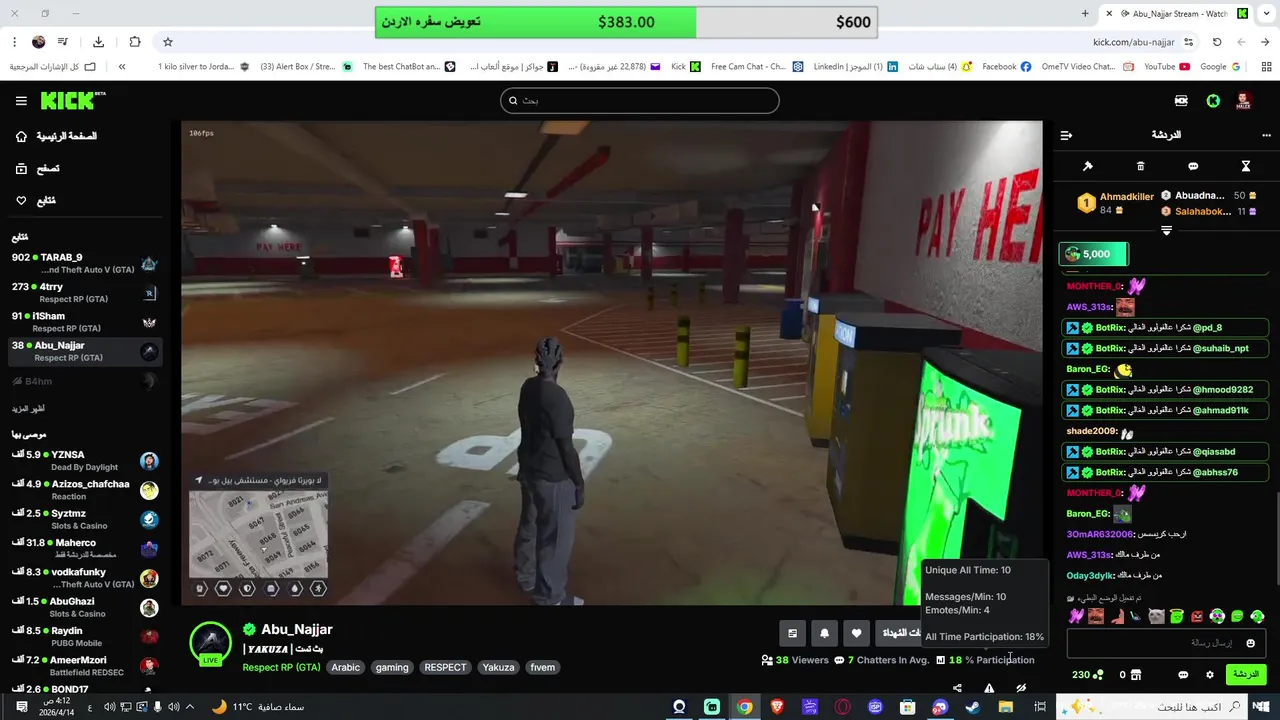Open the Kick hamburger menu
Image resolution: width=1280 pixels, height=720 pixels.
tap(21, 101)
